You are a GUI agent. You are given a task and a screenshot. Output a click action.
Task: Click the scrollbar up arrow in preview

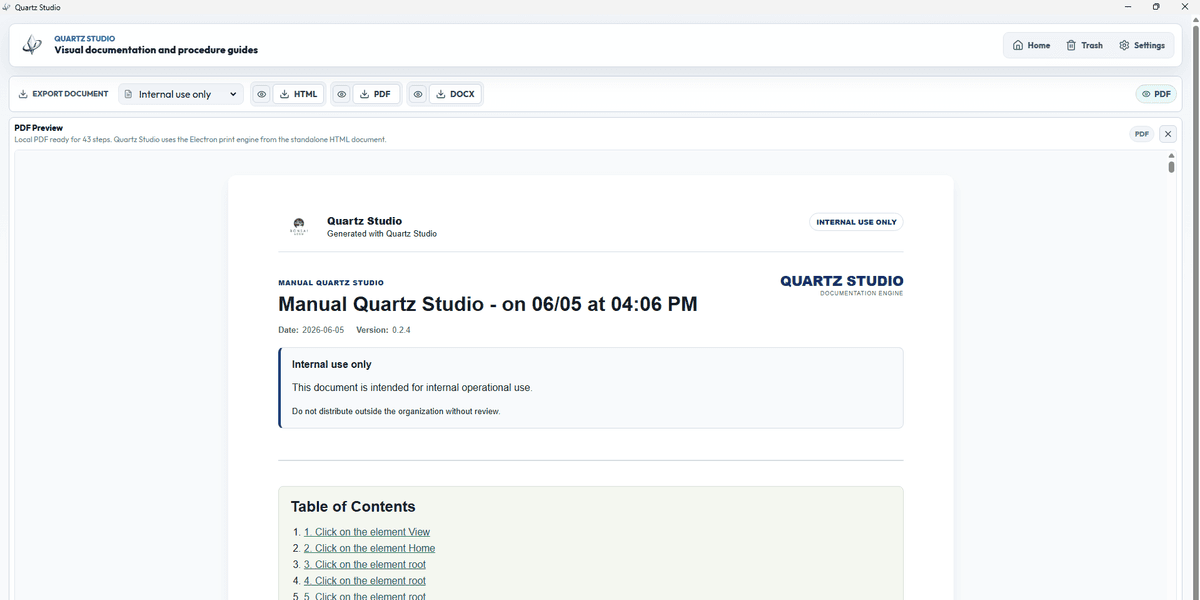(x=1171, y=155)
